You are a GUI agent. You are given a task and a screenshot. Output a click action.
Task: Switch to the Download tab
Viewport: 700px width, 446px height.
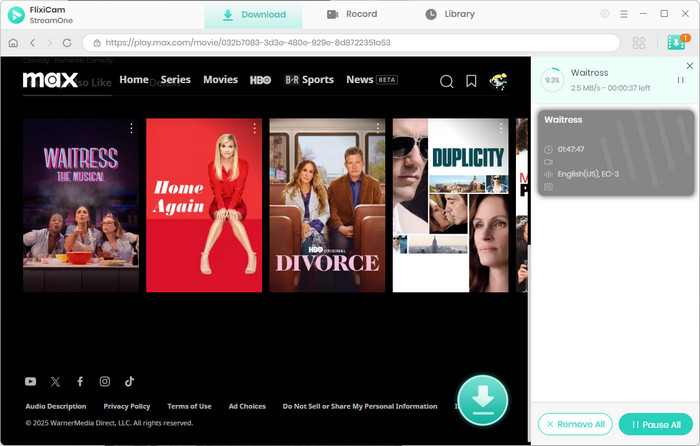pos(254,15)
